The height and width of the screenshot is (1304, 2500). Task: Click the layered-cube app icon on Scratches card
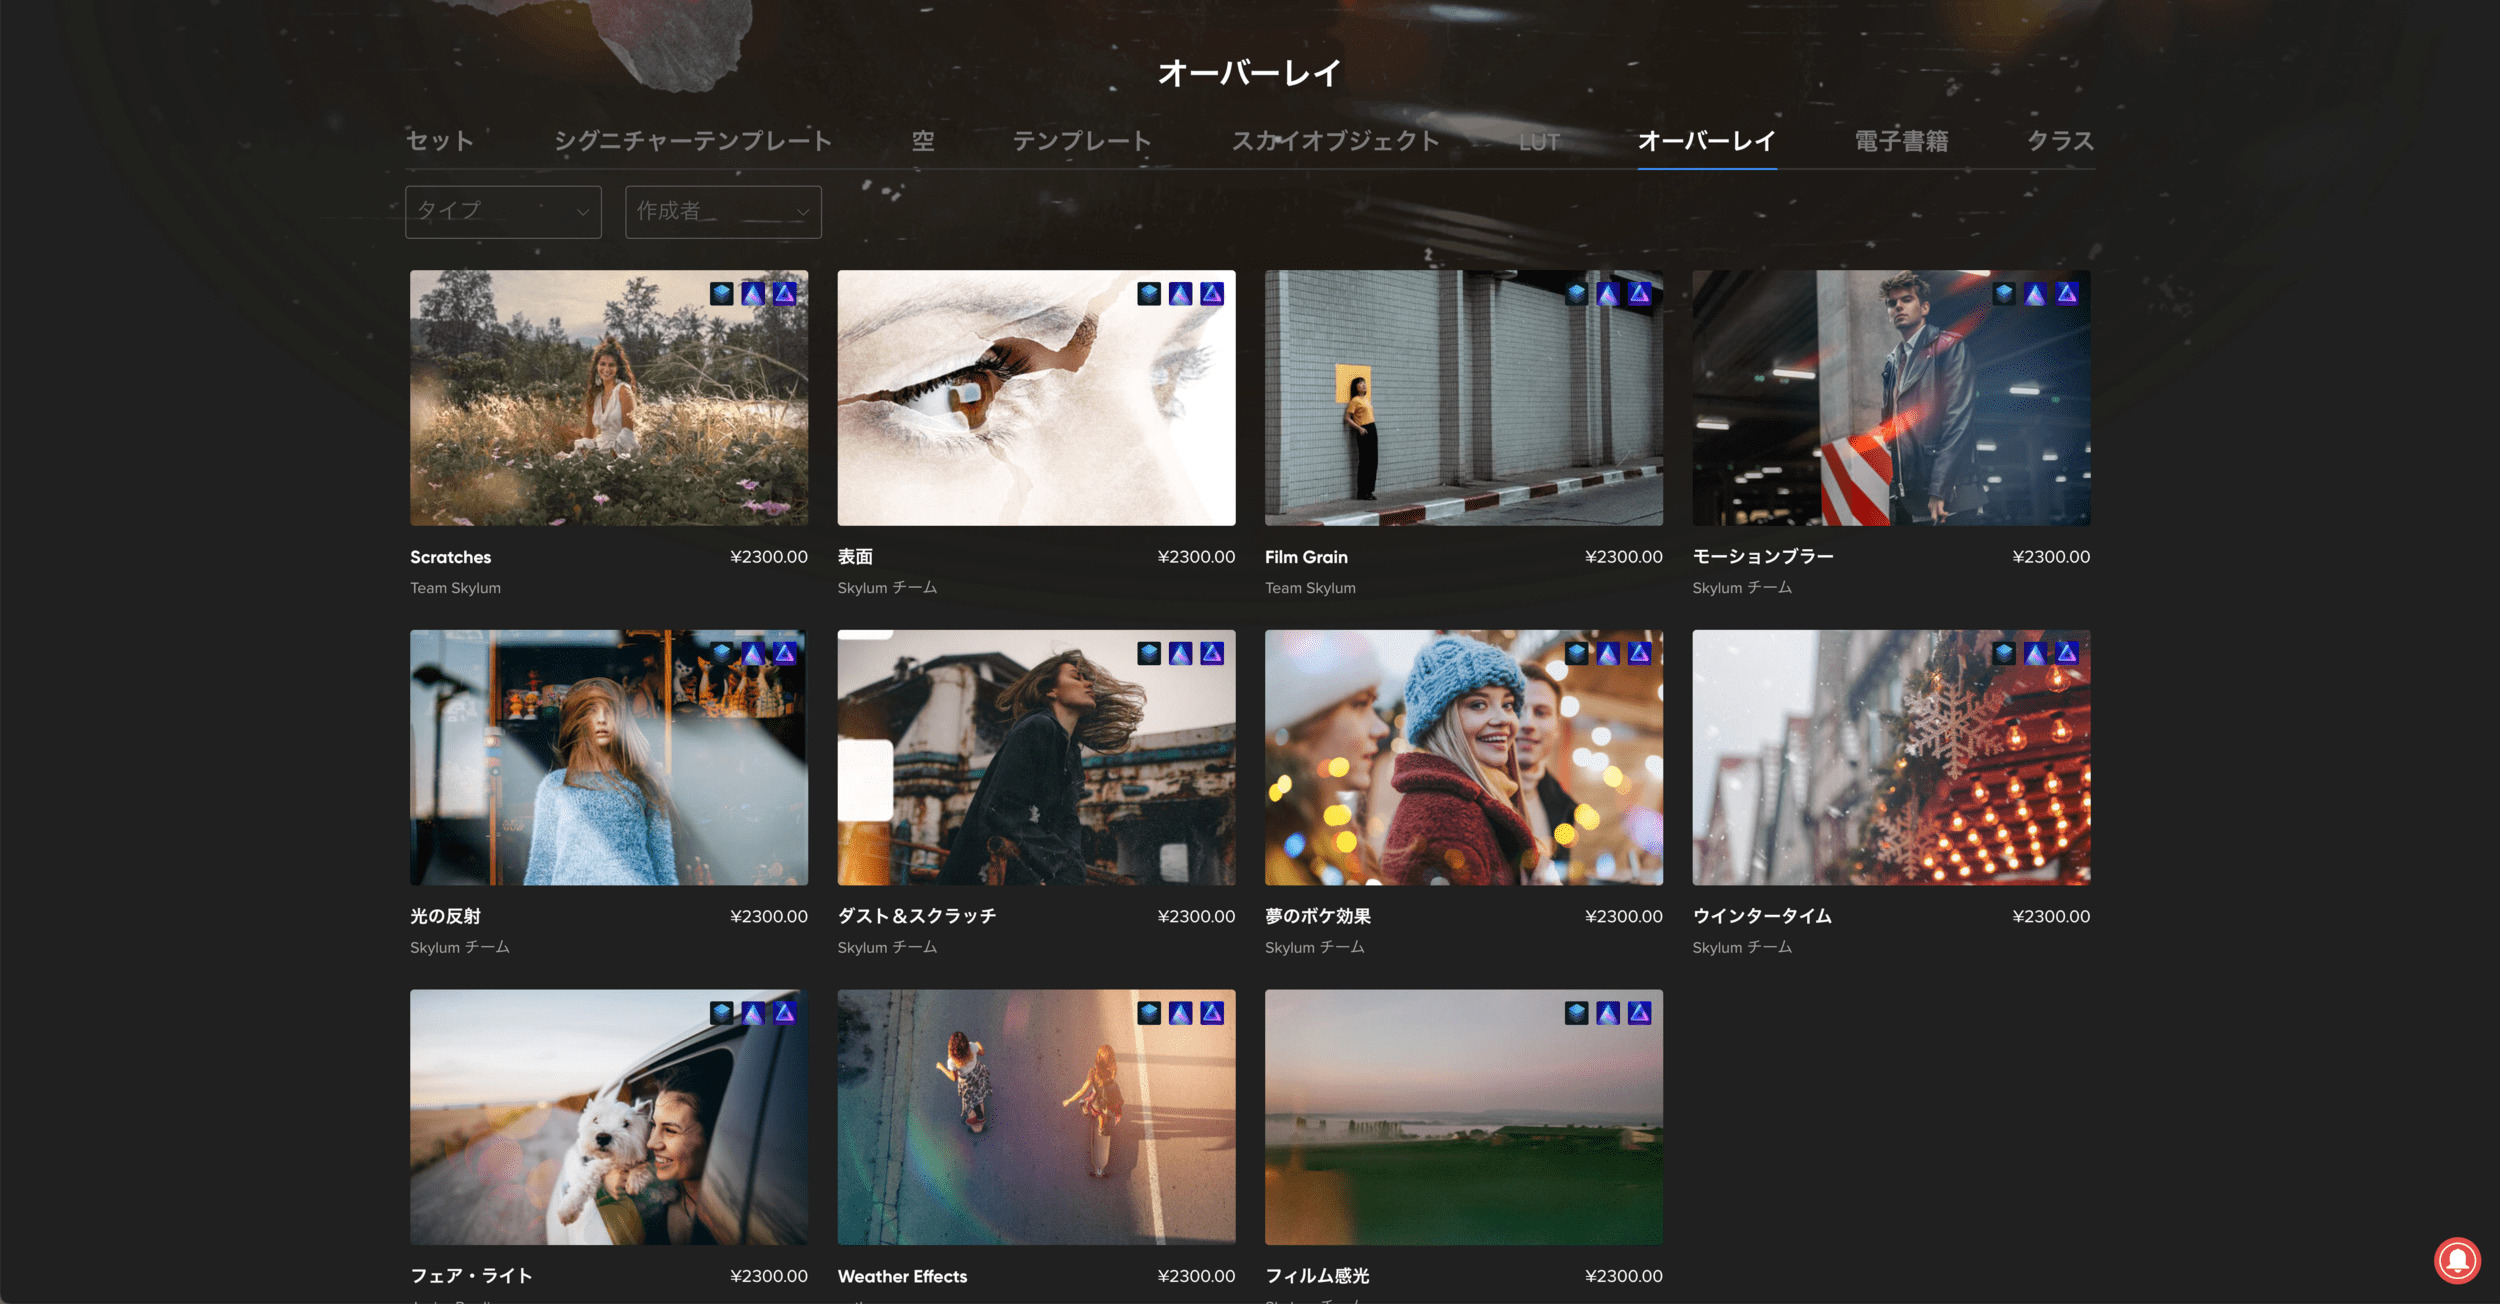721,293
